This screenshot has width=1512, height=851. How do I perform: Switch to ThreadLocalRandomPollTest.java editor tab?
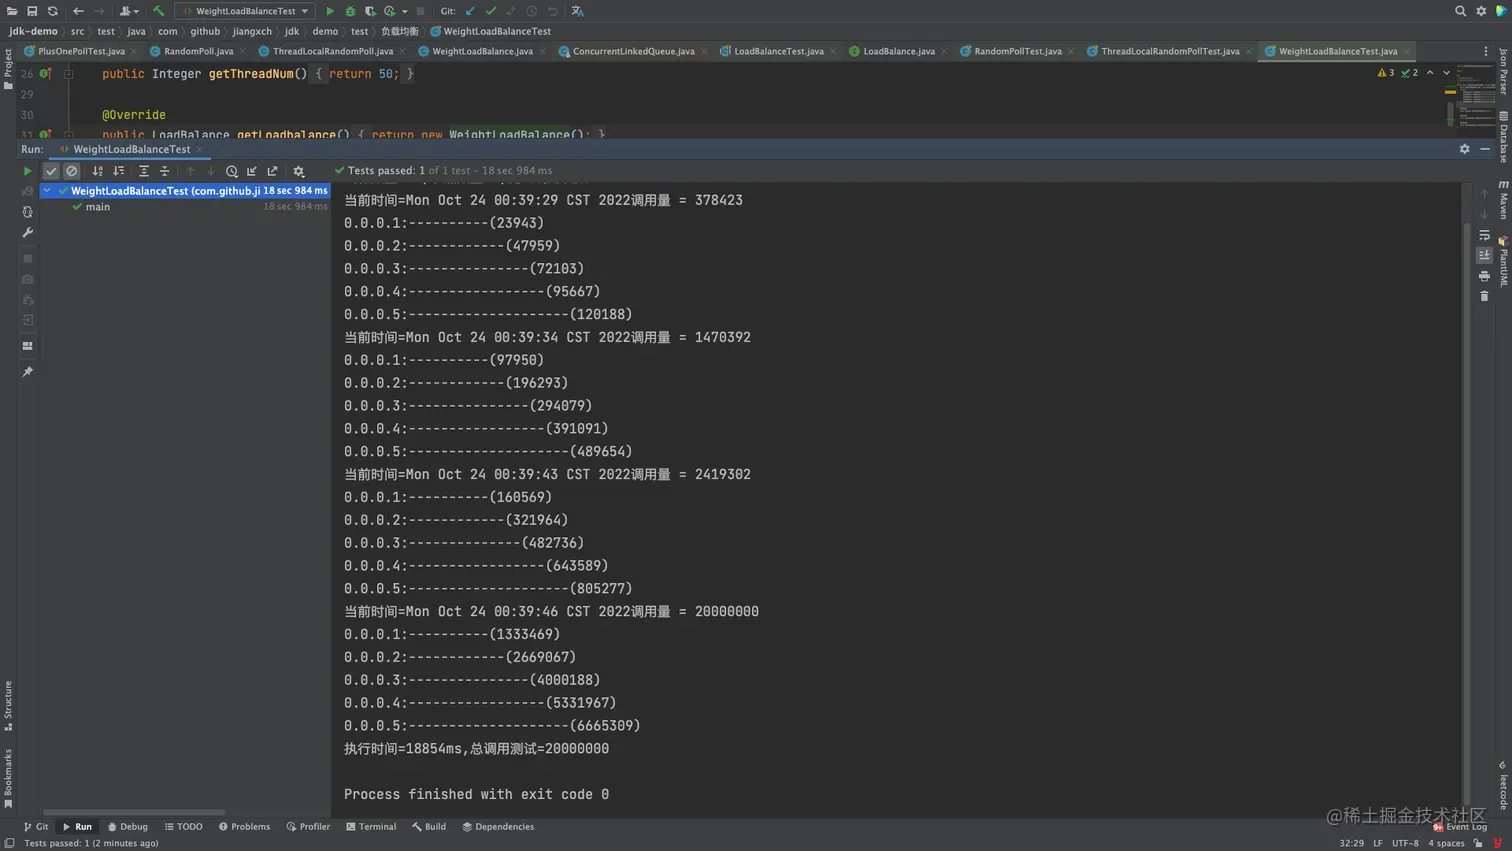click(1170, 51)
